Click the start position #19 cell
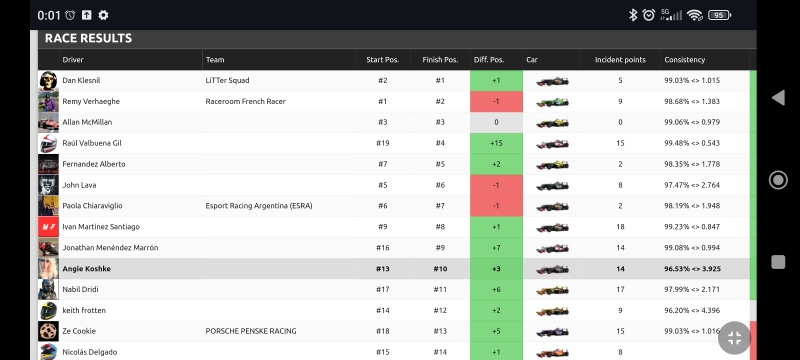The height and width of the screenshot is (360, 800). tap(383, 143)
